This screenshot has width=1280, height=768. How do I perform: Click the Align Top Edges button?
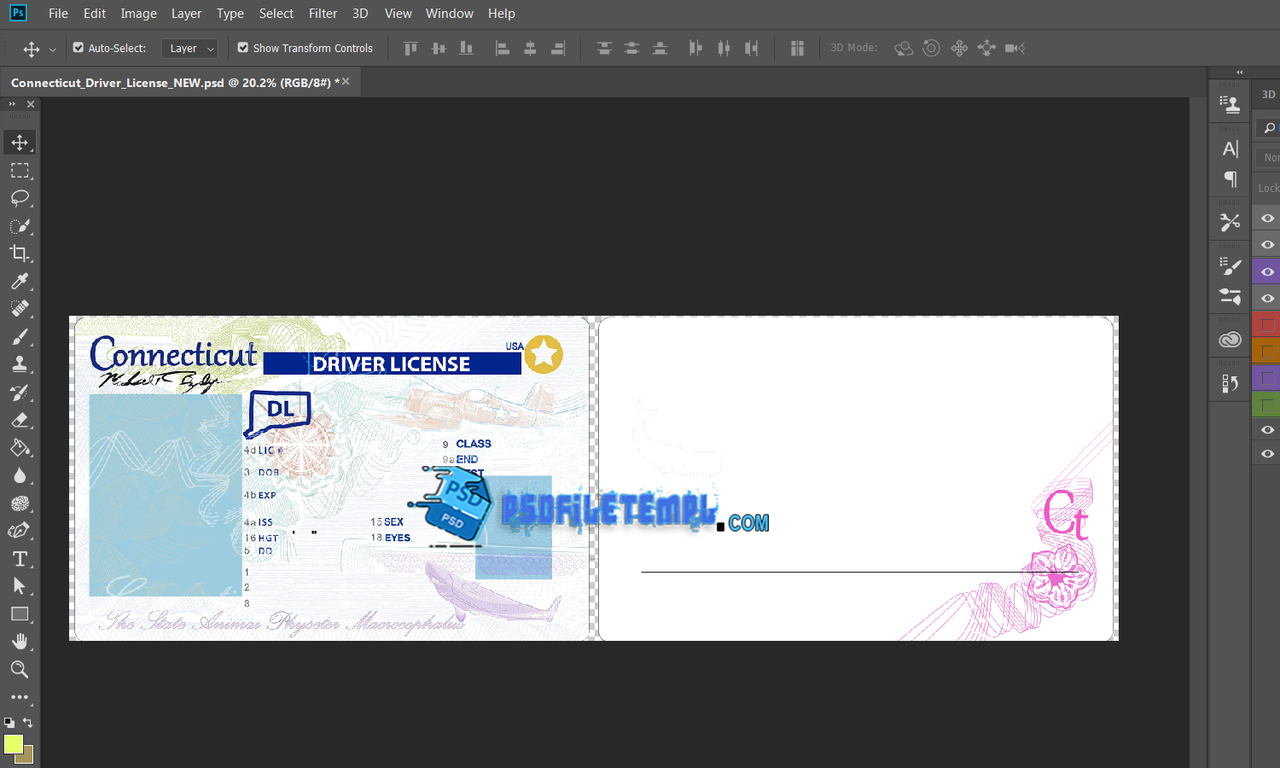pyautogui.click(x=410, y=48)
